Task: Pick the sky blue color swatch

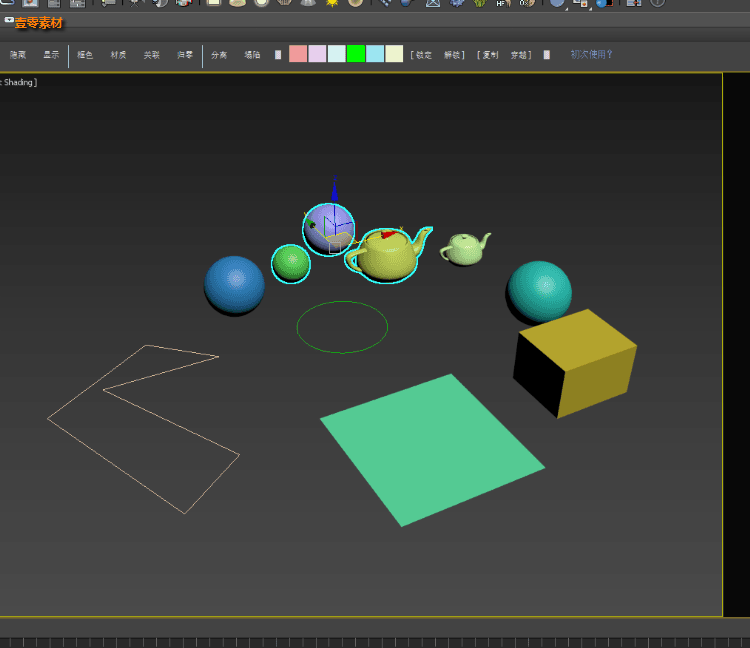Action: (375, 54)
